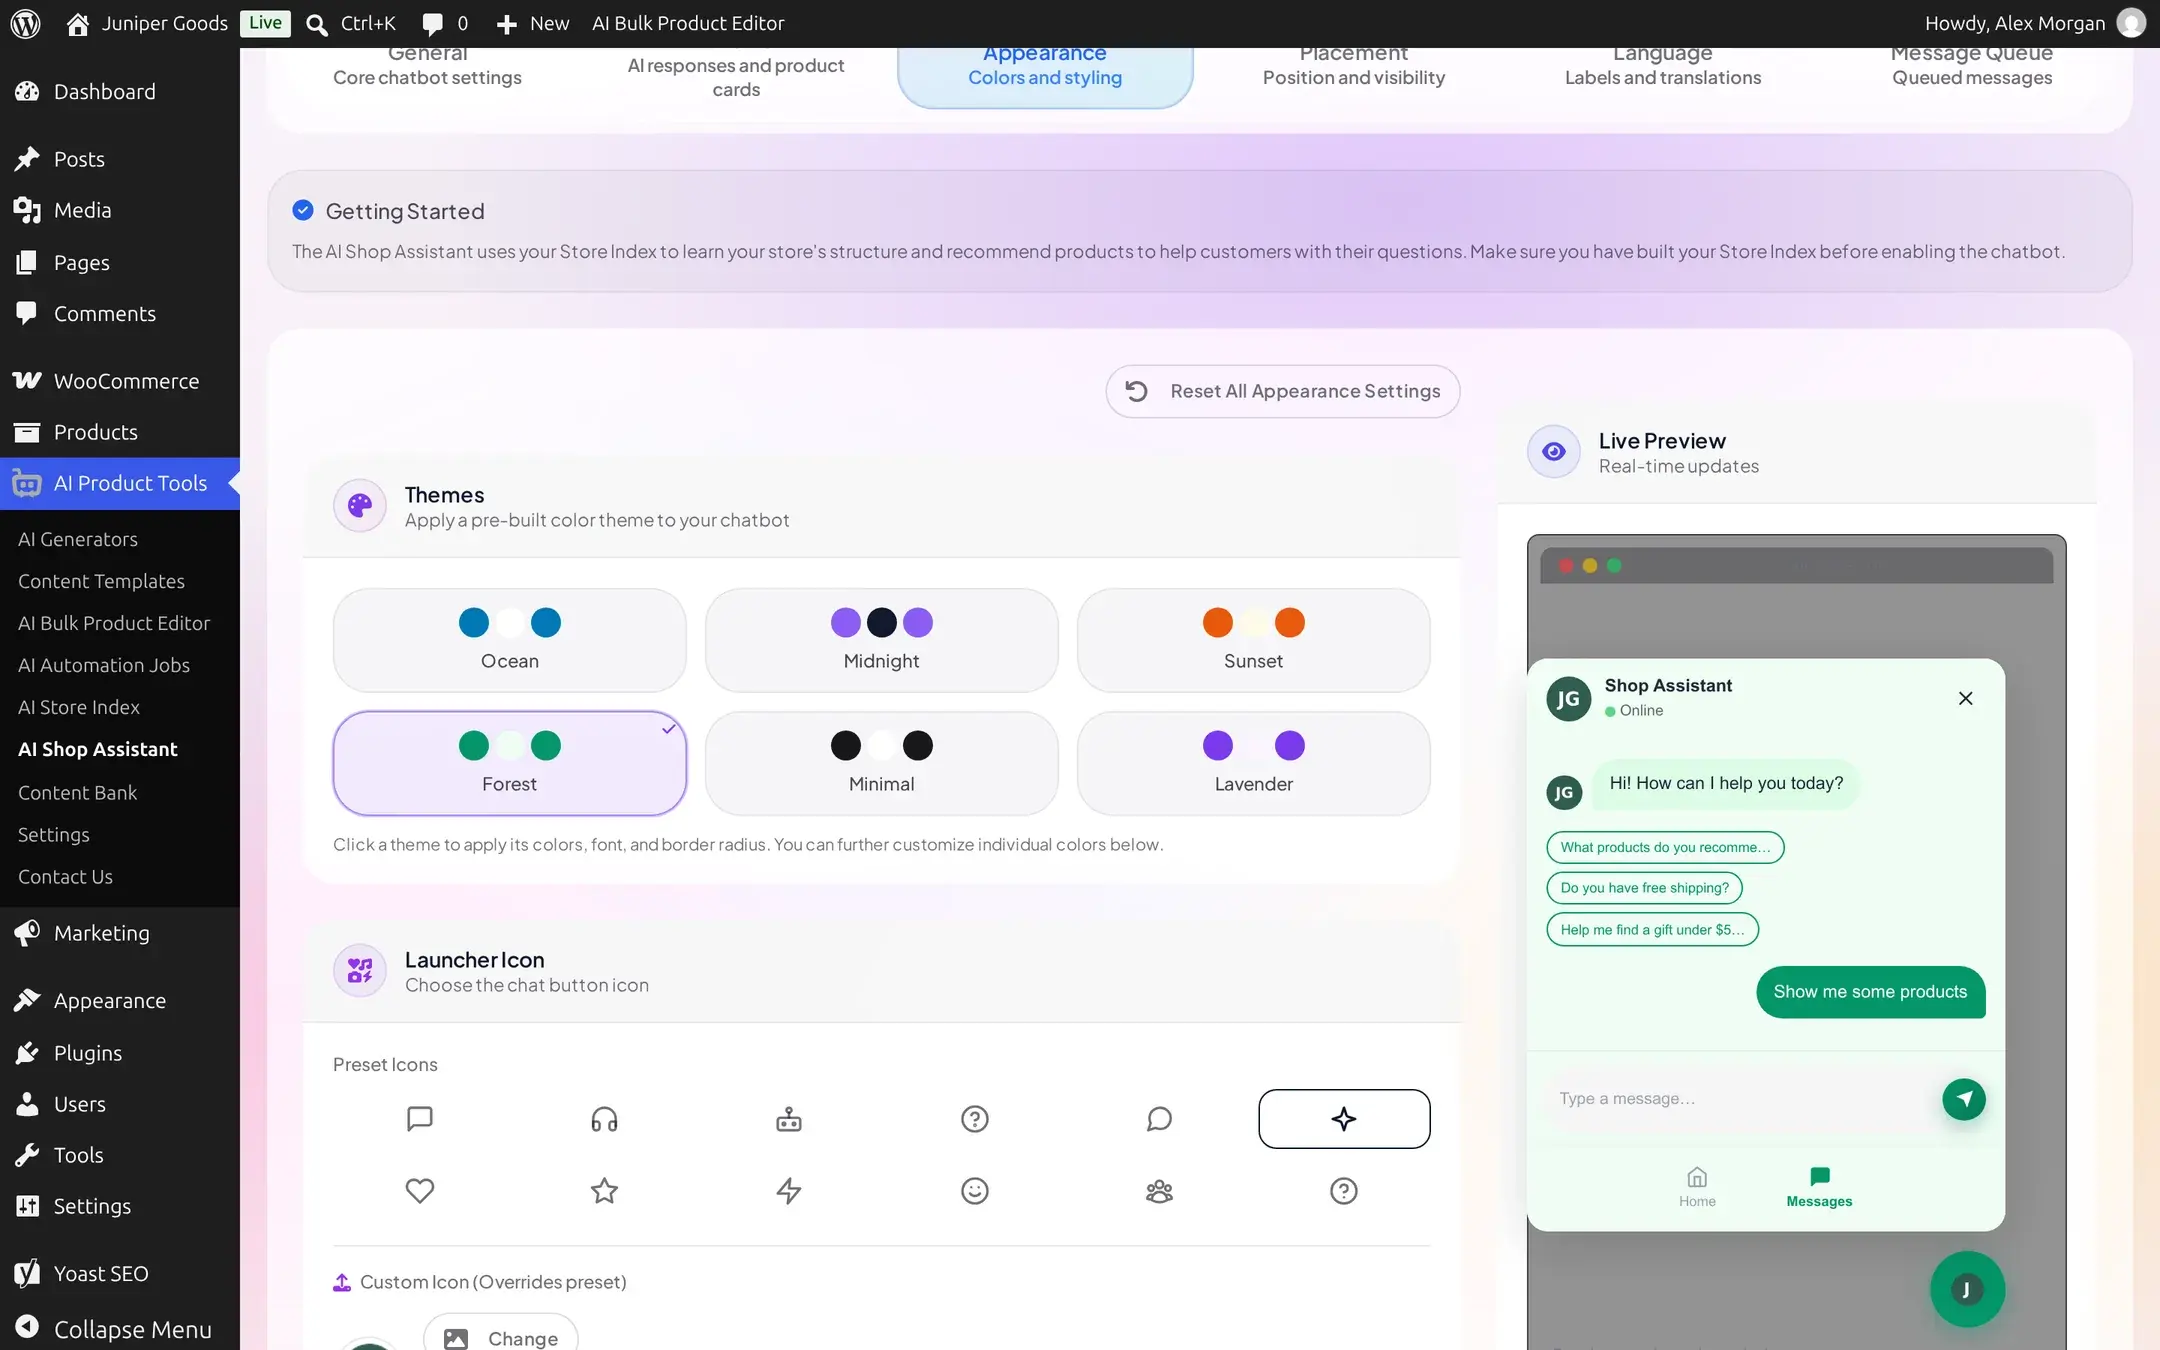Apply the Sunset theme
The height and width of the screenshot is (1350, 2160).
1254,640
